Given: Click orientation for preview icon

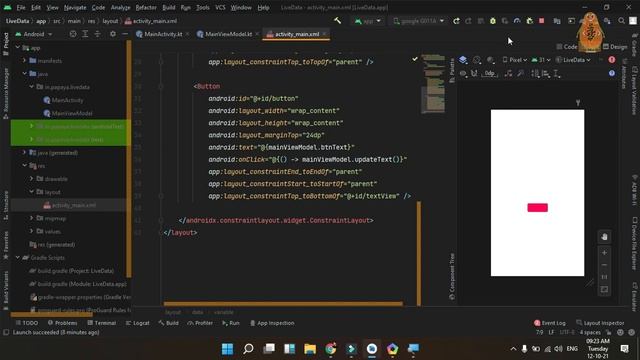Looking at the screenshot, I should [x=477, y=60].
